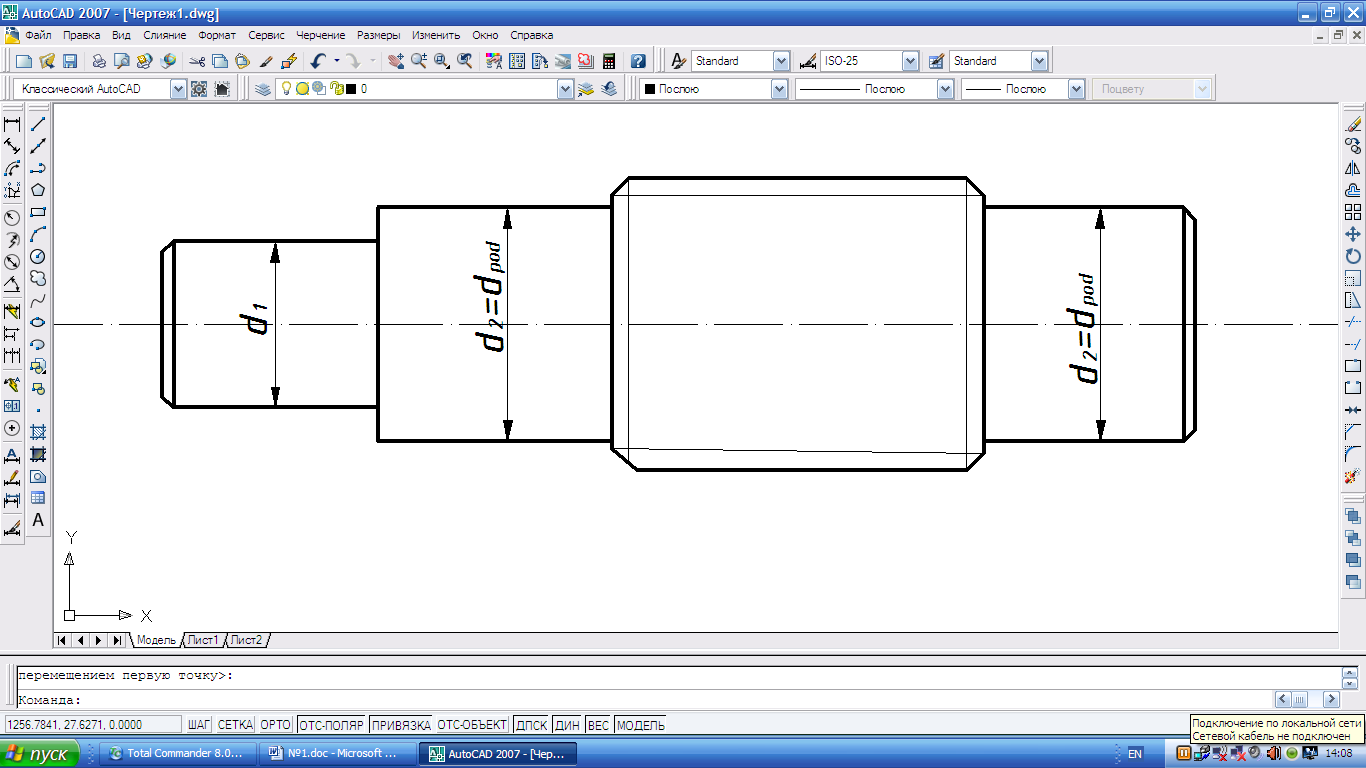Select the Spline draw tool
1366x768 pixels.
[x=38, y=300]
